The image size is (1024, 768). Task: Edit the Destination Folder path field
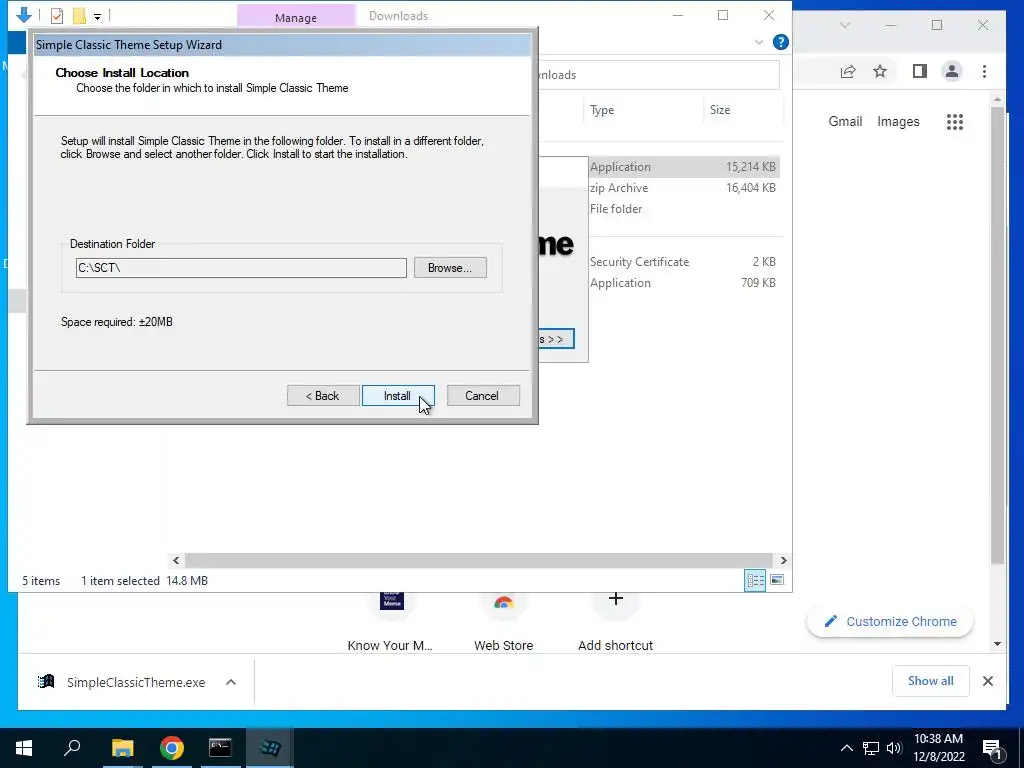click(241, 268)
